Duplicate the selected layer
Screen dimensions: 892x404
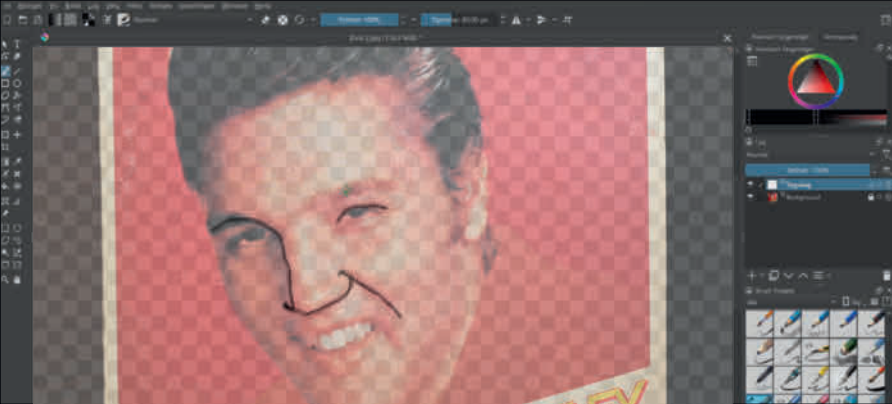point(774,275)
